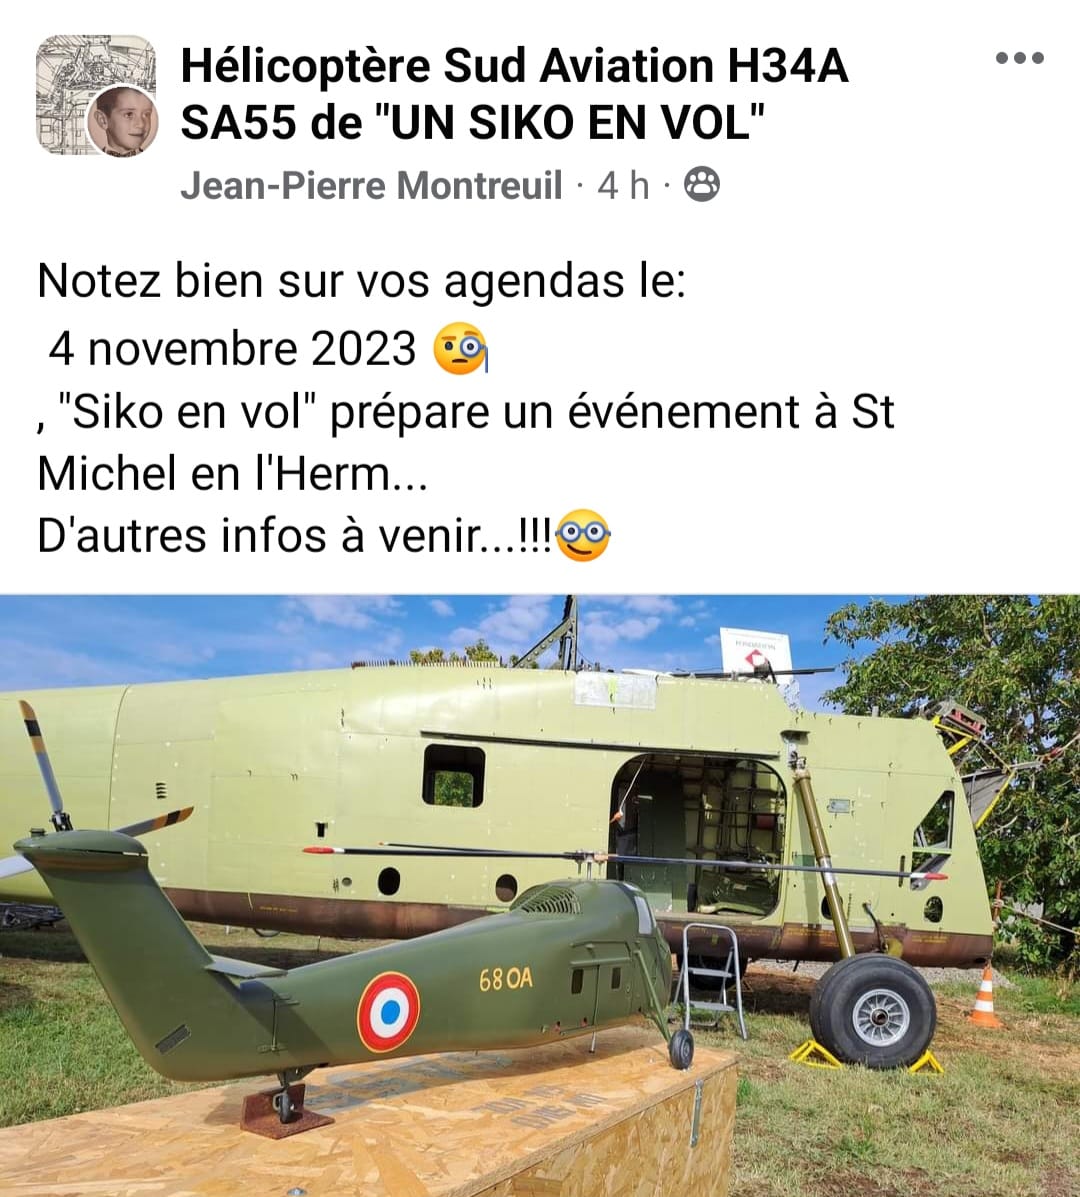Click the Notez bien sur vos agendas text
The height and width of the screenshot is (1197, 1080).
click(x=362, y=282)
